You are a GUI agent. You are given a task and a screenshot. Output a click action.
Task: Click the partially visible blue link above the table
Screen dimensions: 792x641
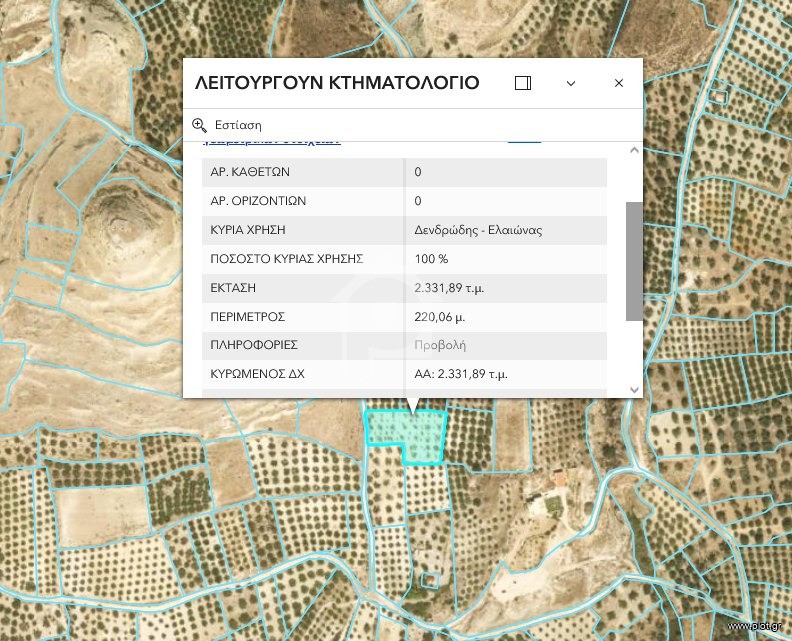point(271,141)
